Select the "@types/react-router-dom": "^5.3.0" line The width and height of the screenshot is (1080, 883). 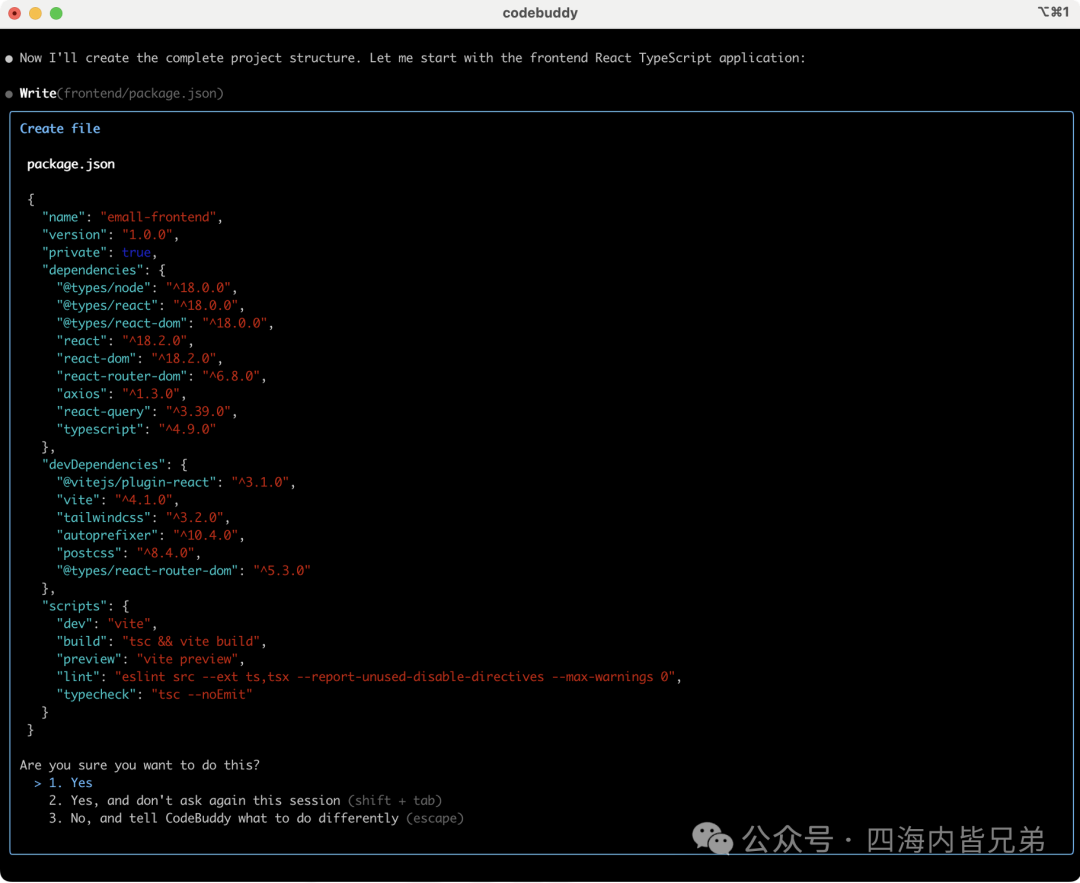(x=183, y=571)
